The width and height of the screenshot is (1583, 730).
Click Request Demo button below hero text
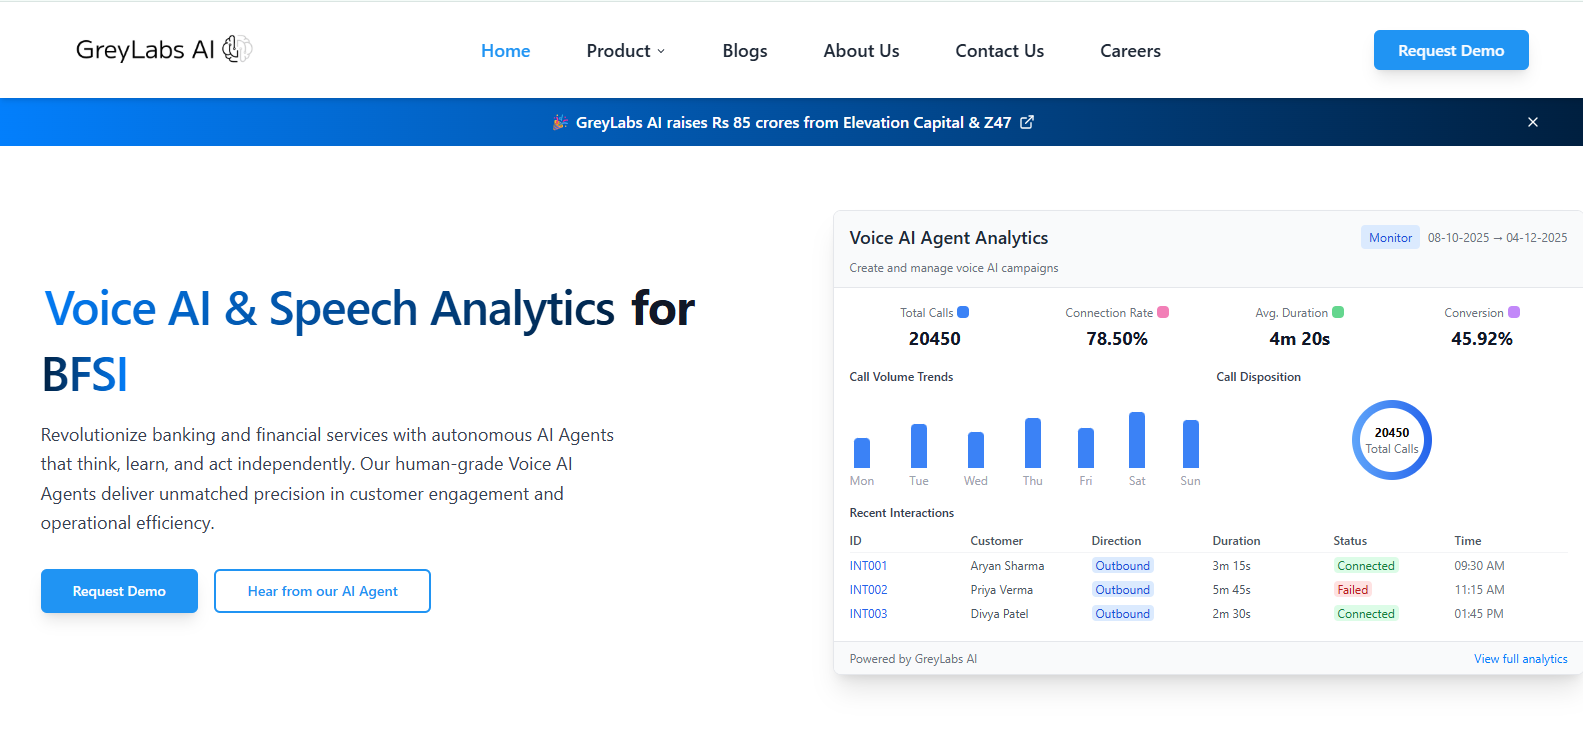[119, 591]
